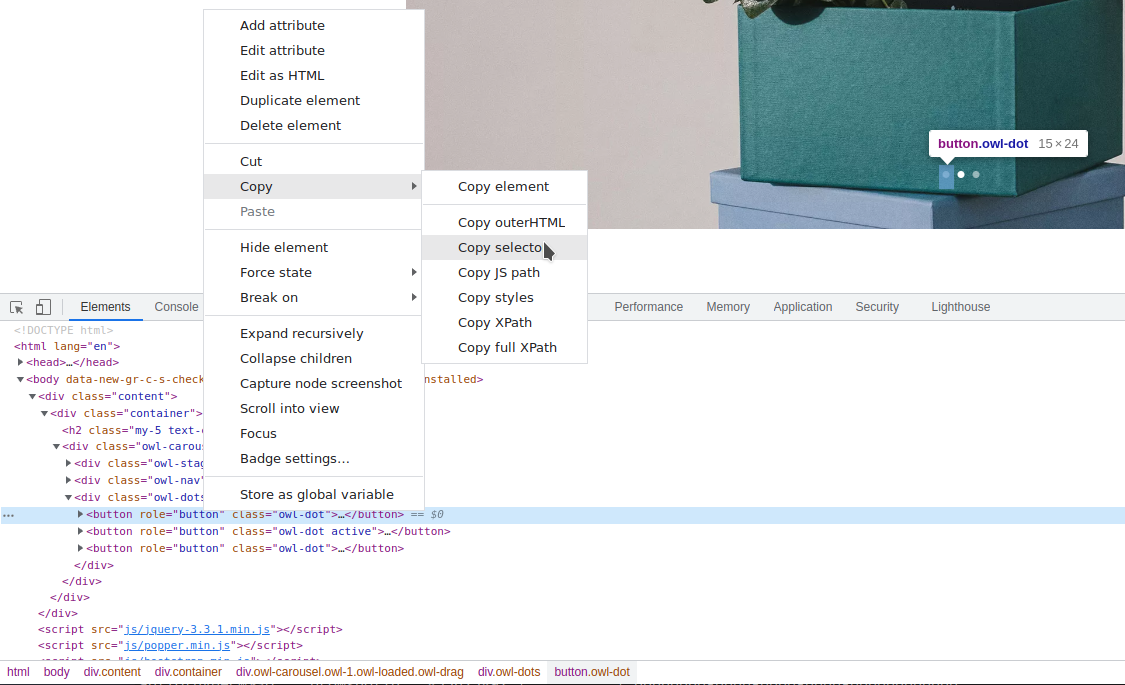Choose Delete element
This screenshot has height=685, width=1125.
click(314, 126)
